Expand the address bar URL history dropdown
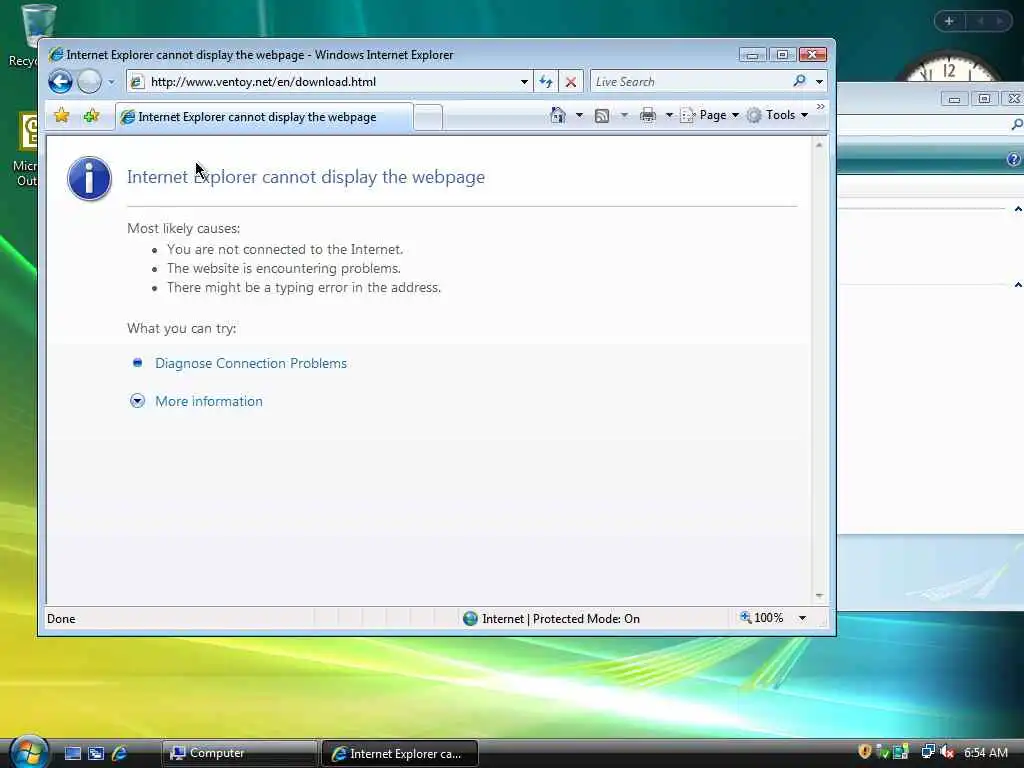Image resolution: width=1024 pixels, height=768 pixels. pyautogui.click(x=524, y=82)
